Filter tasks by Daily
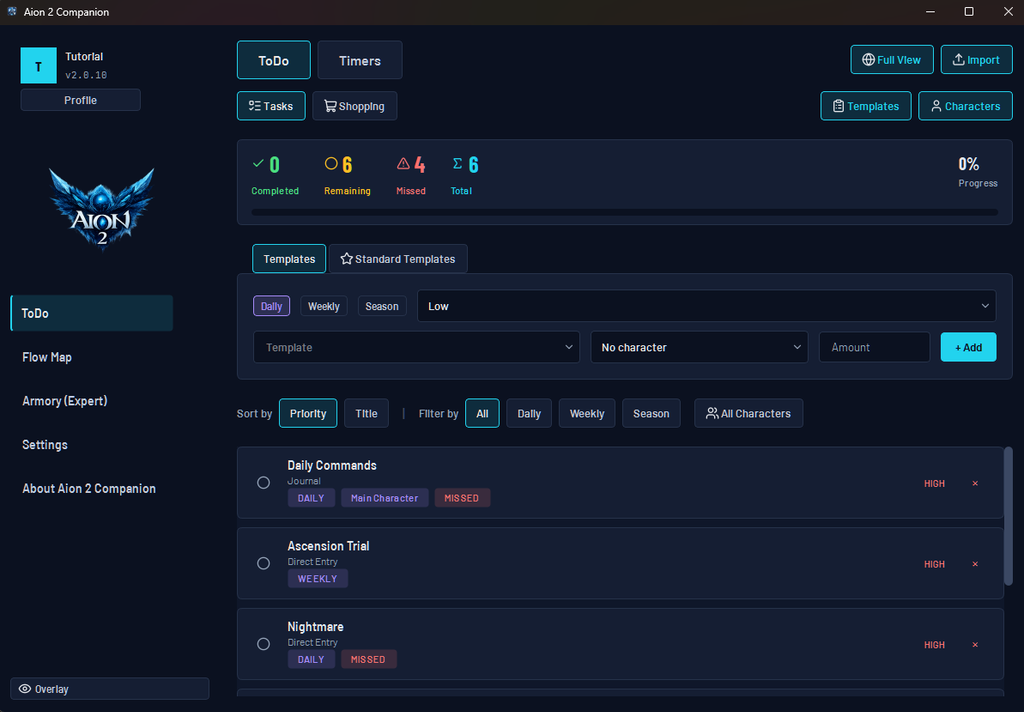The image size is (1024, 712). click(529, 413)
